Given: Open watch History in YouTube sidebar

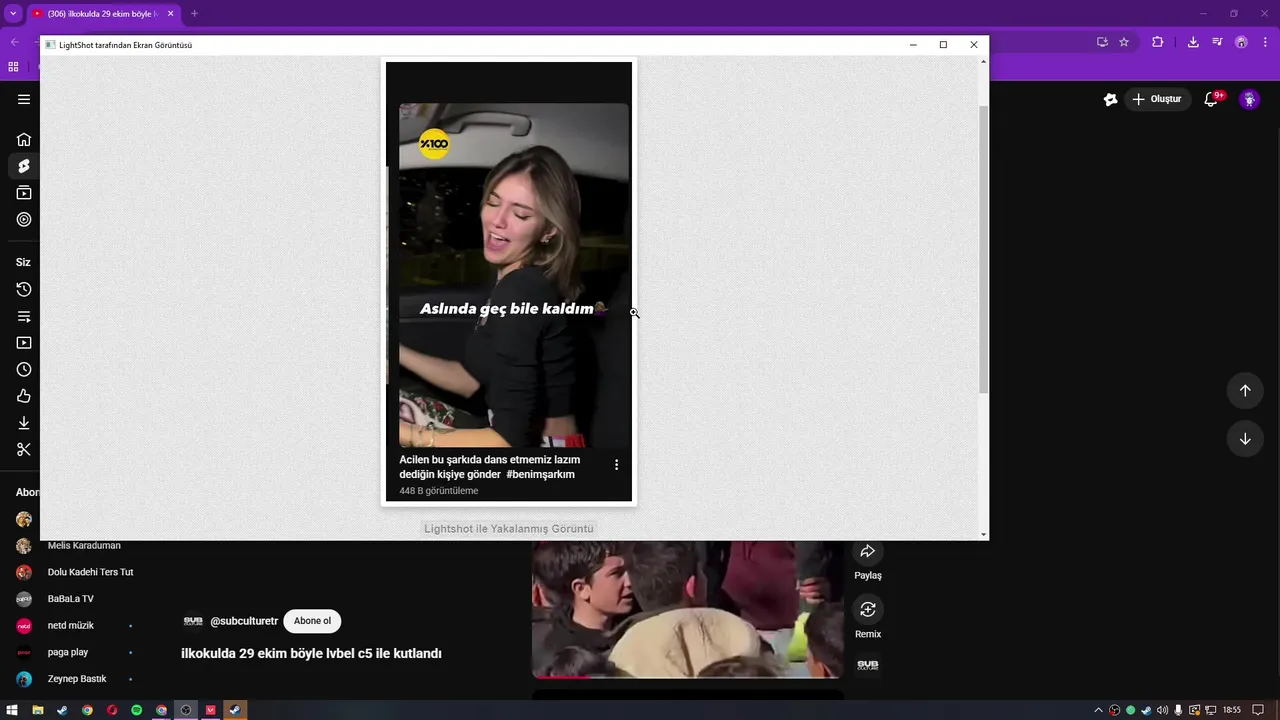Looking at the screenshot, I should click(x=24, y=289).
